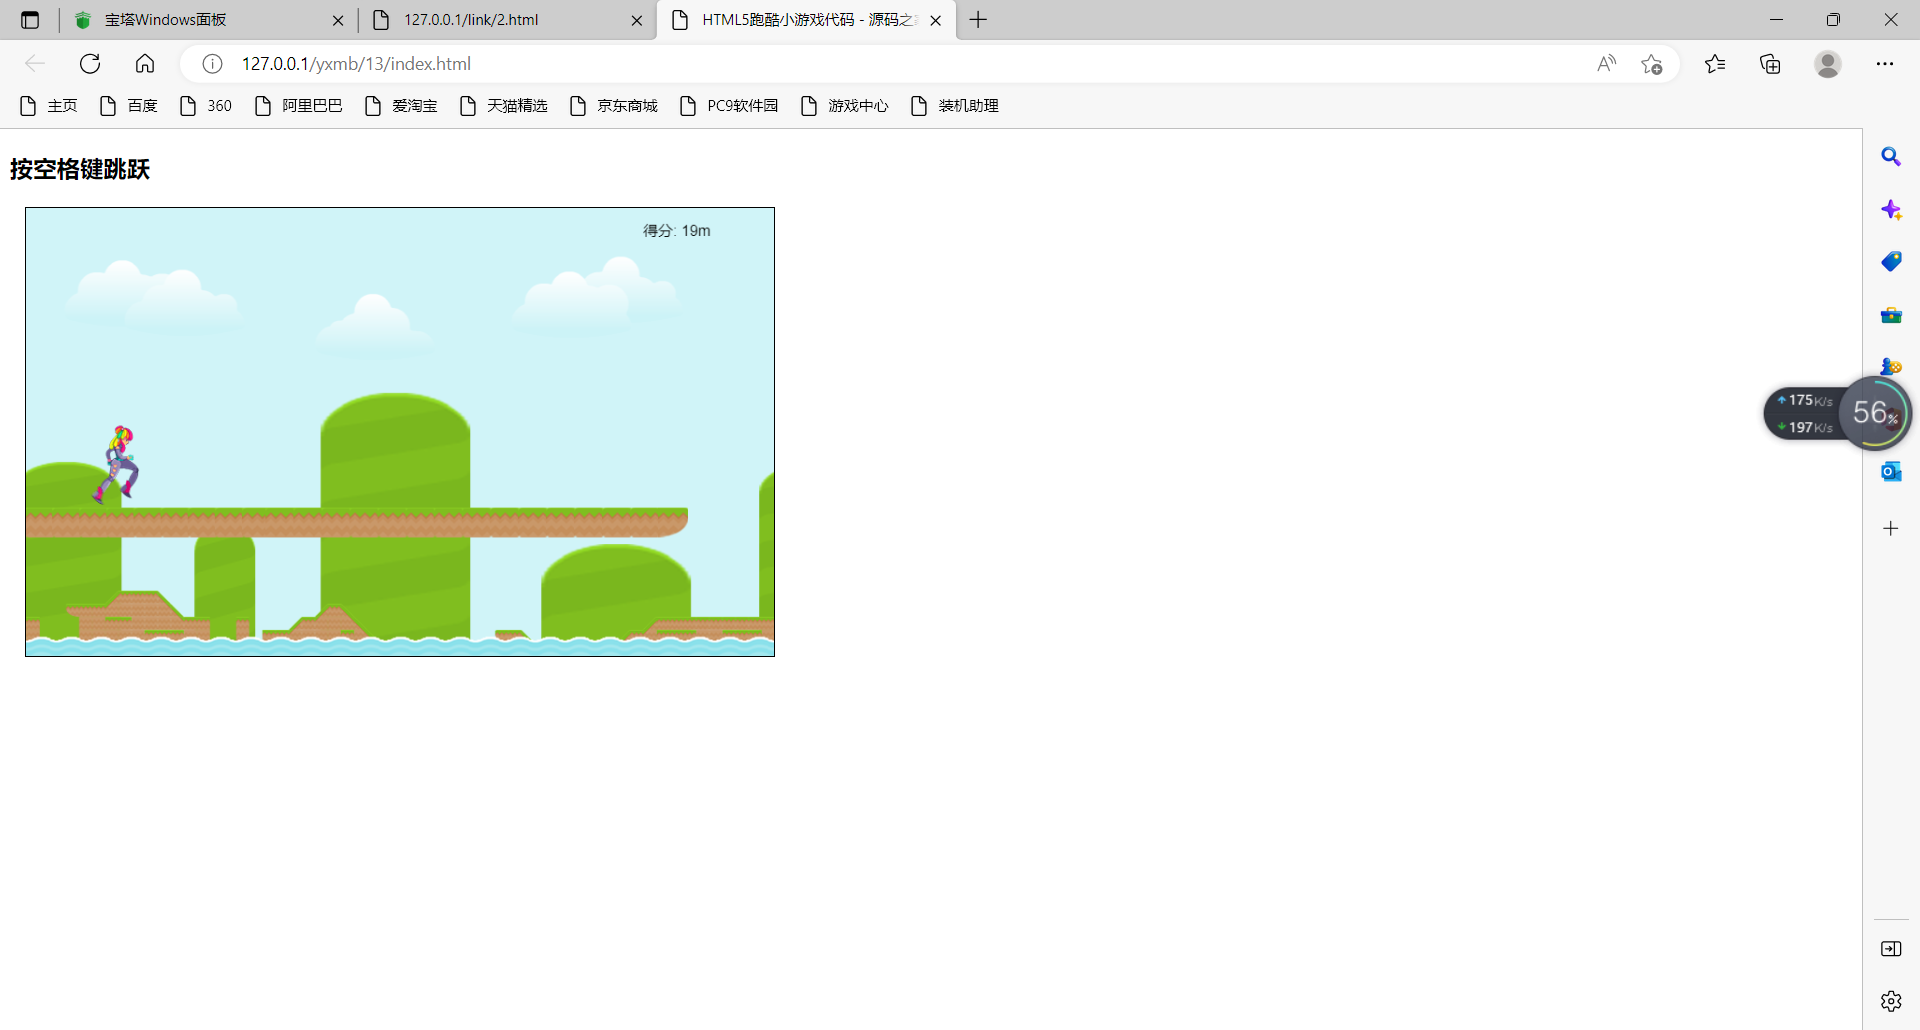Open the 京东商城 bookmark
Screen dimensions: 1920x1030
pyautogui.click(x=613, y=106)
